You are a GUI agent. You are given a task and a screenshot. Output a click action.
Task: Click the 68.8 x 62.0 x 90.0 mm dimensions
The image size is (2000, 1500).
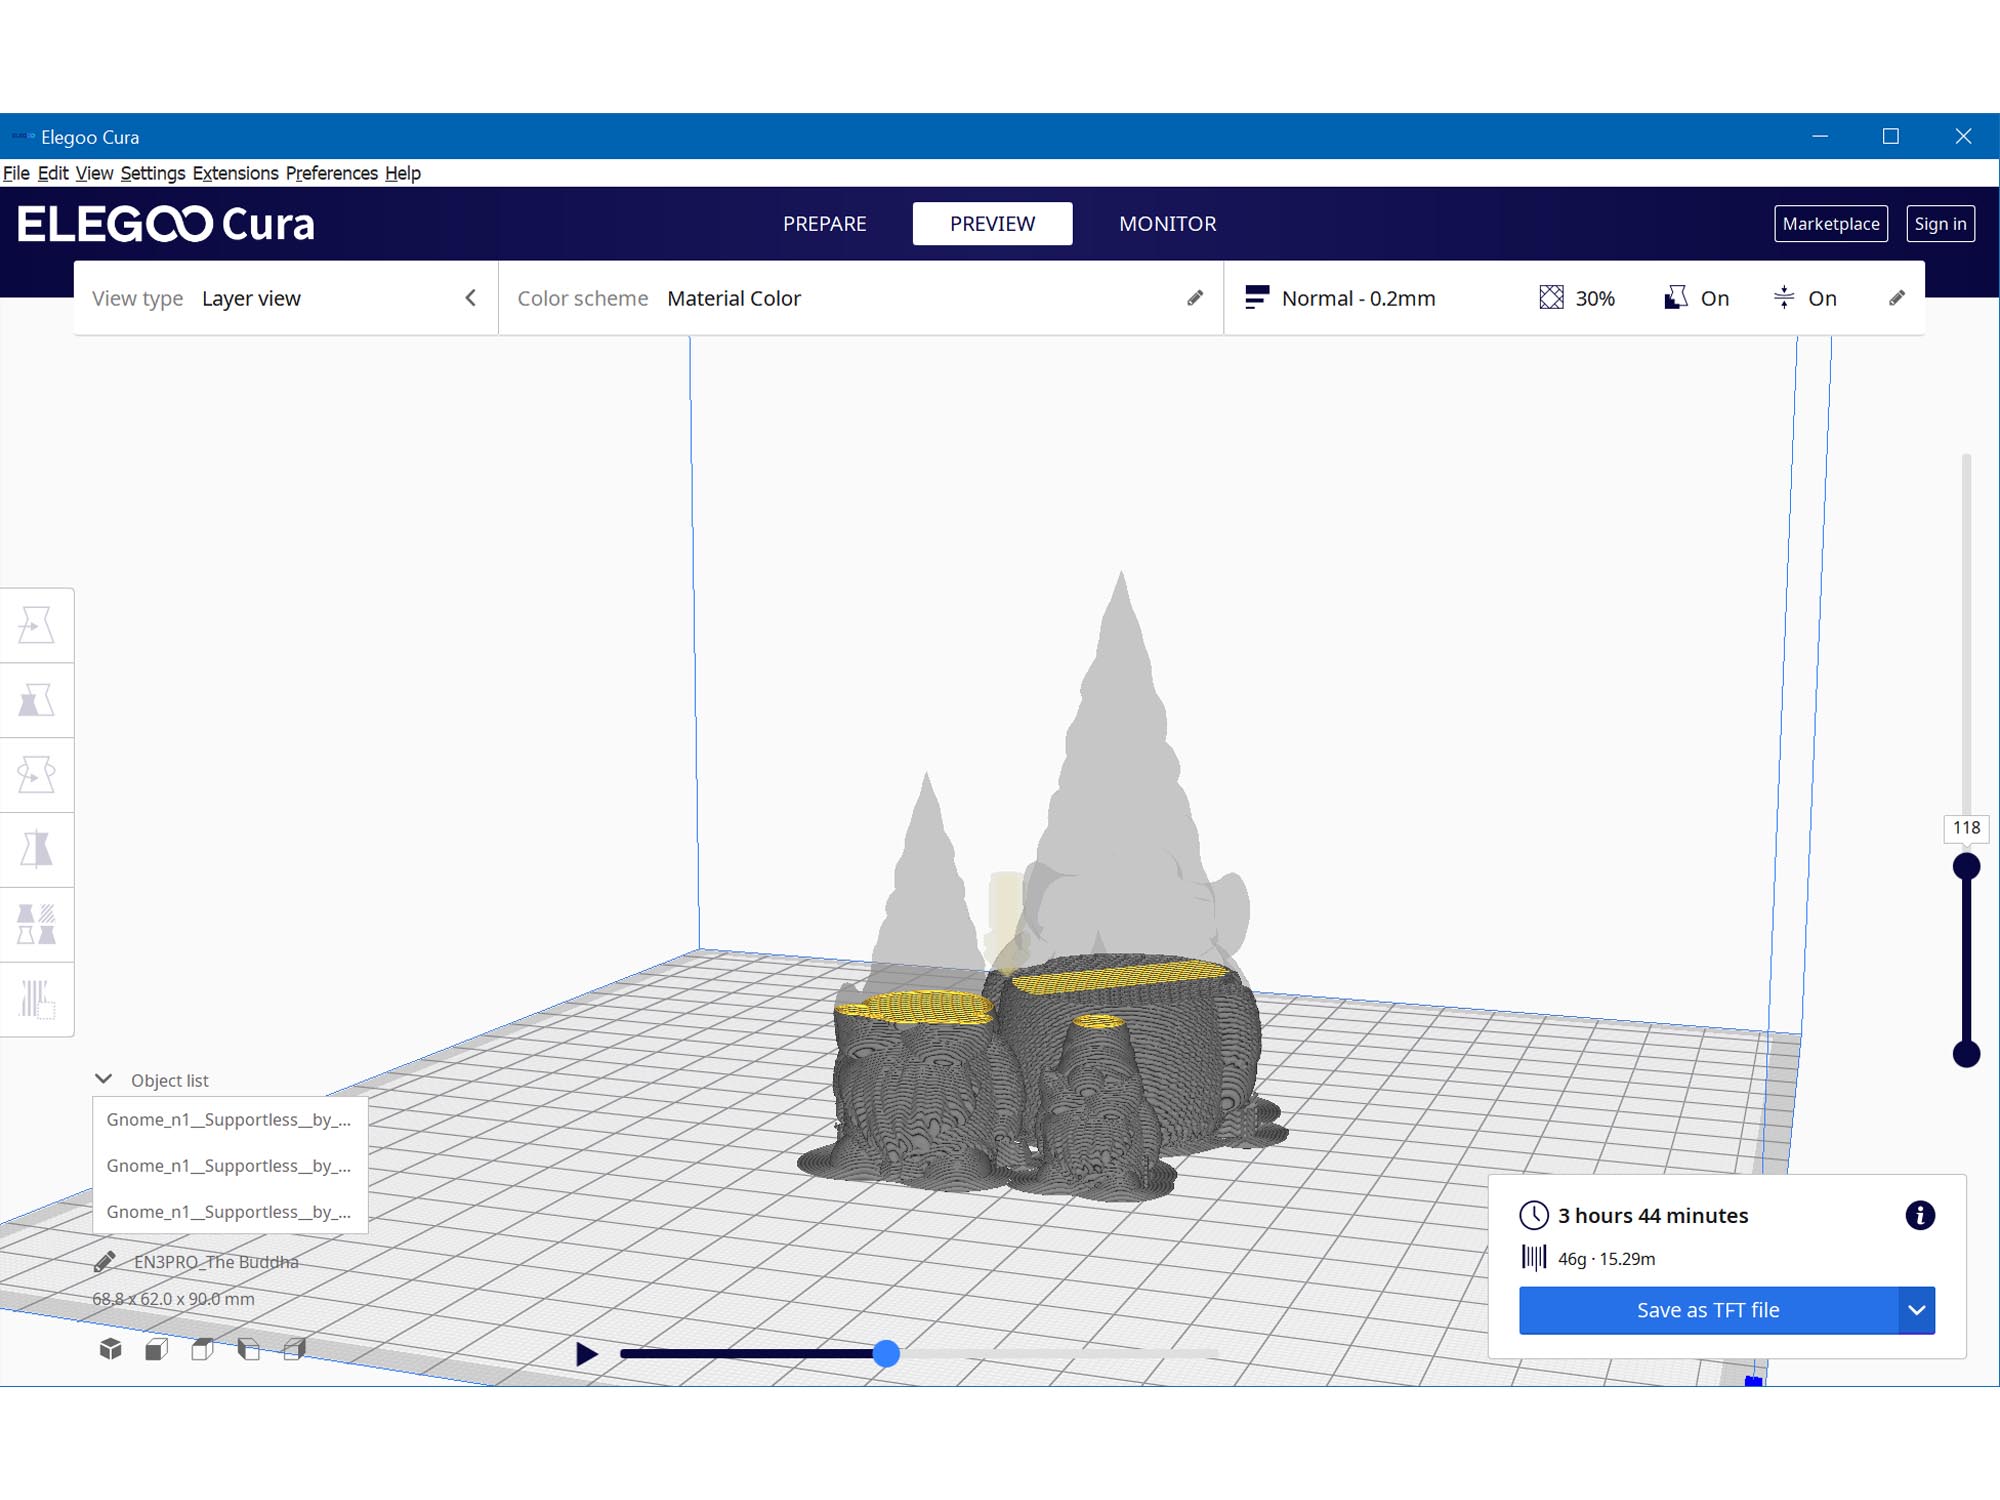click(x=173, y=1299)
